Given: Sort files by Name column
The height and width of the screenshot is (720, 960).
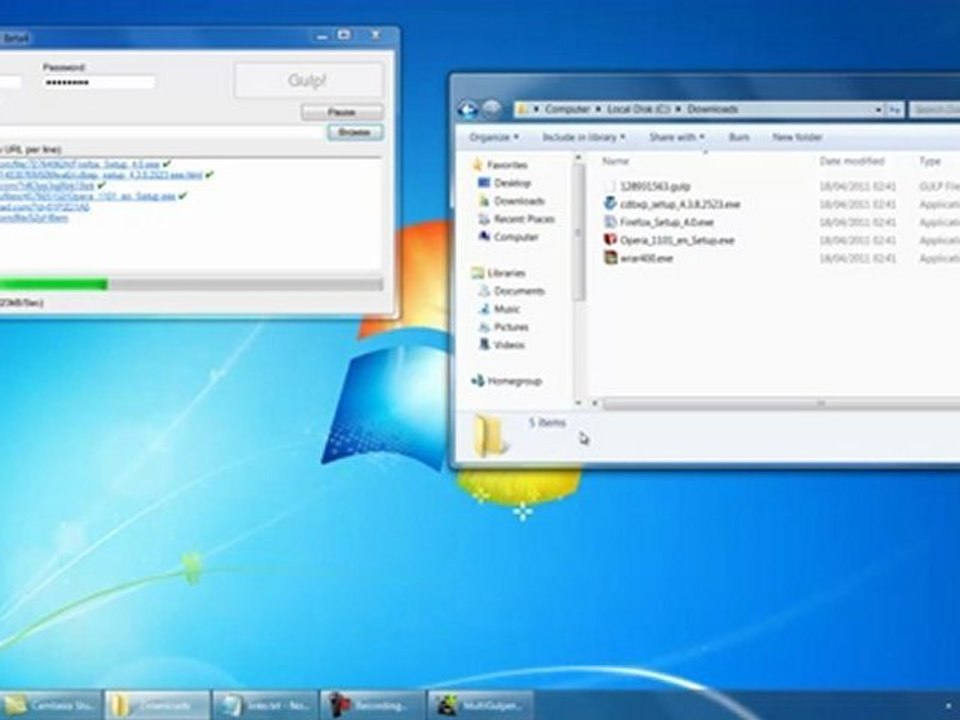Looking at the screenshot, I should (x=616, y=161).
